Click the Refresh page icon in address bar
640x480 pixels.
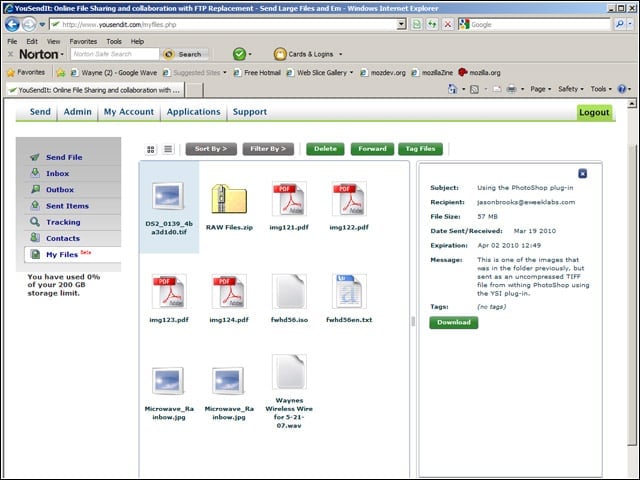[432, 24]
